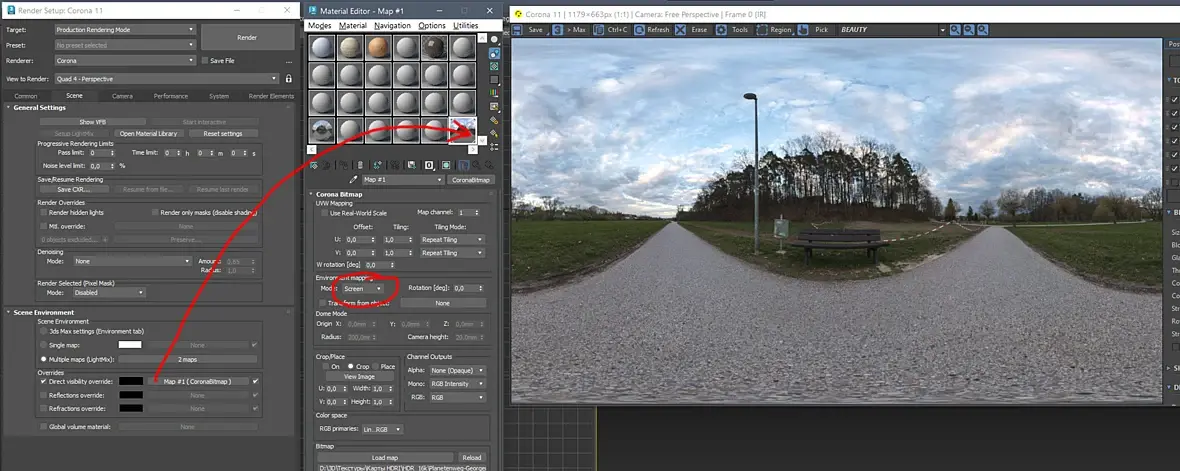This screenshot has height=471, width=1180.
Task: Activate the Region render tool
Action: 774,30
